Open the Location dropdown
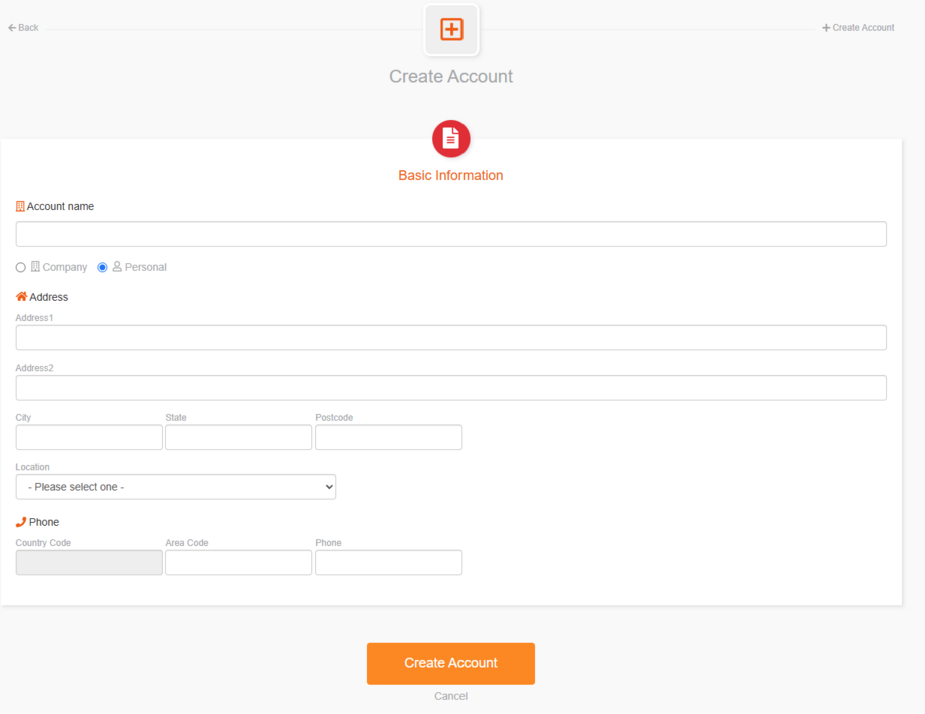This screenshot has width=925, height=714. pyautogui.click(x=176, y=487)
